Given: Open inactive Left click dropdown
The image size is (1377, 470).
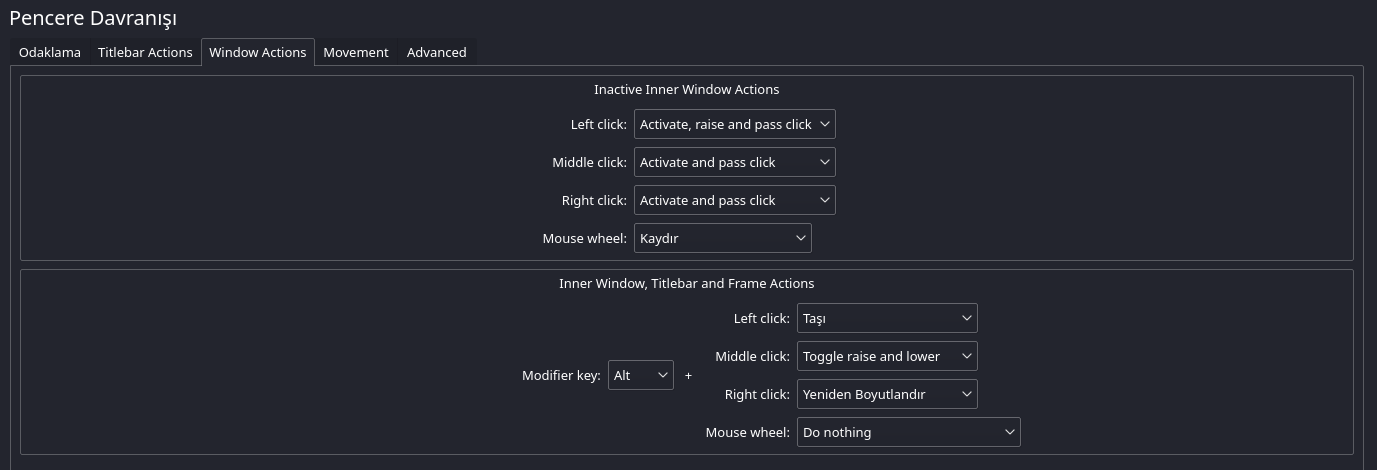Looking at the screenshot, I should tap(734, 124).
